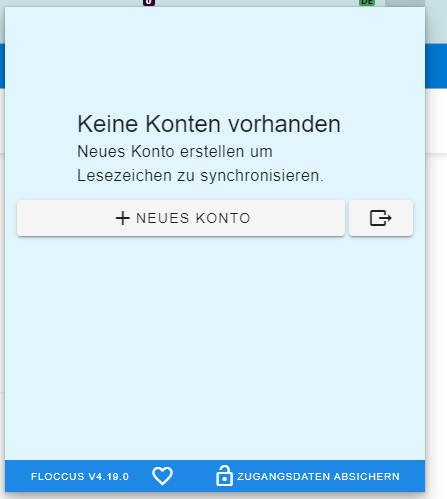Open the account import icon button
This screenshot has height=499, width=447.
(381, 218)
